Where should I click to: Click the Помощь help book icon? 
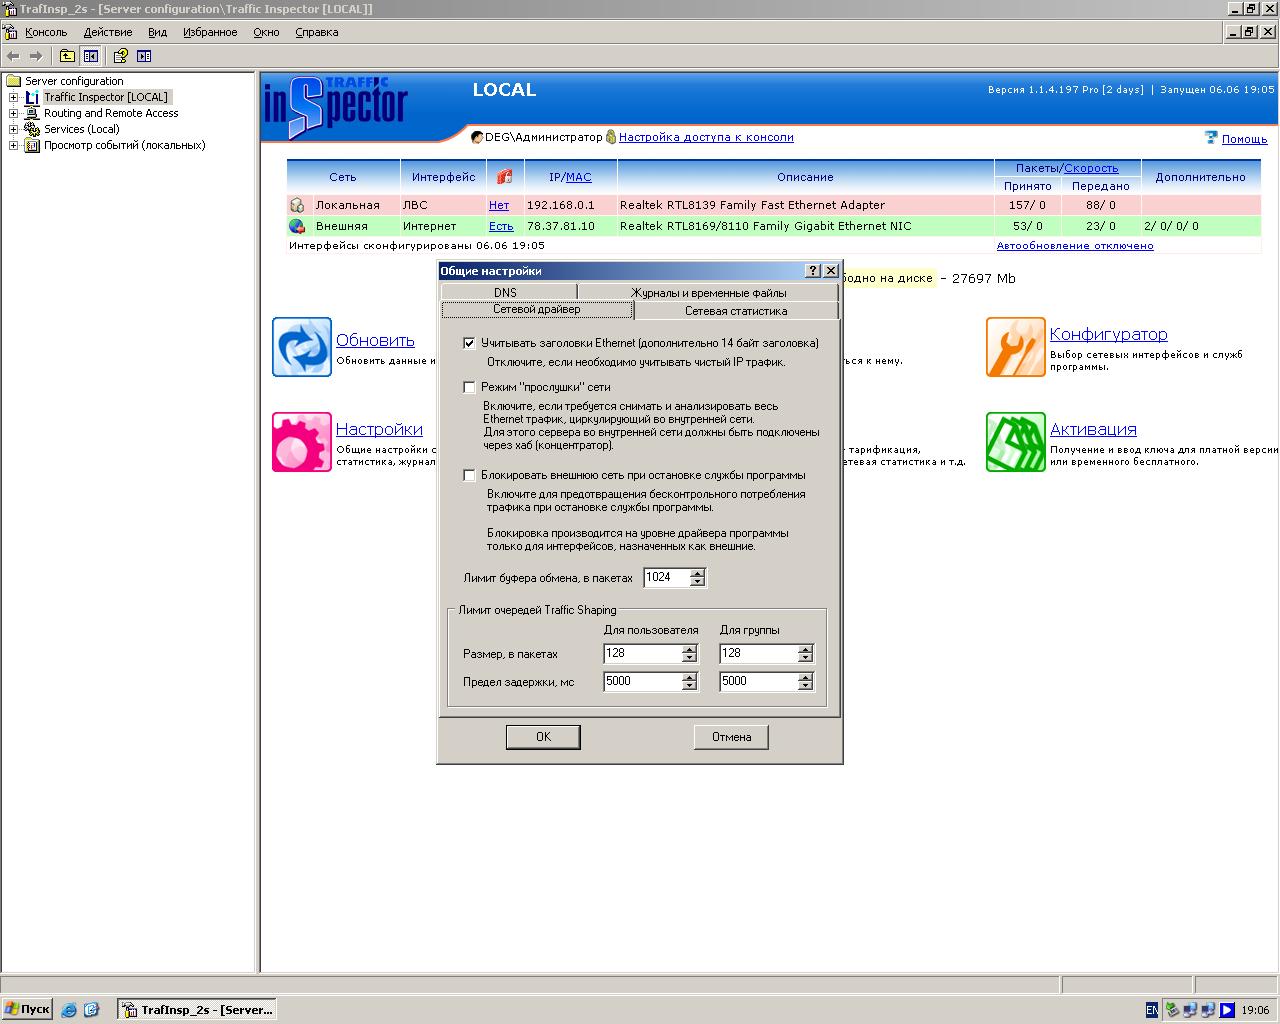pos(1211,138)
